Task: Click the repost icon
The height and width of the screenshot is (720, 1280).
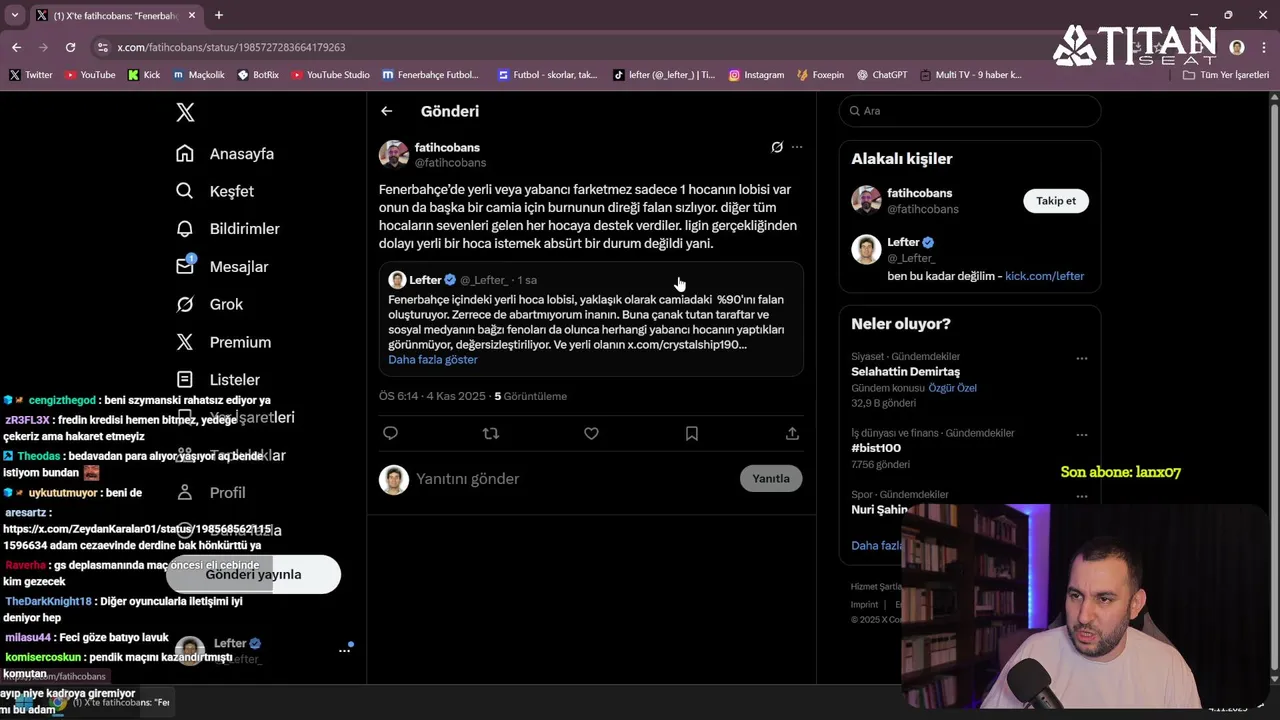Action: (491, 433)
